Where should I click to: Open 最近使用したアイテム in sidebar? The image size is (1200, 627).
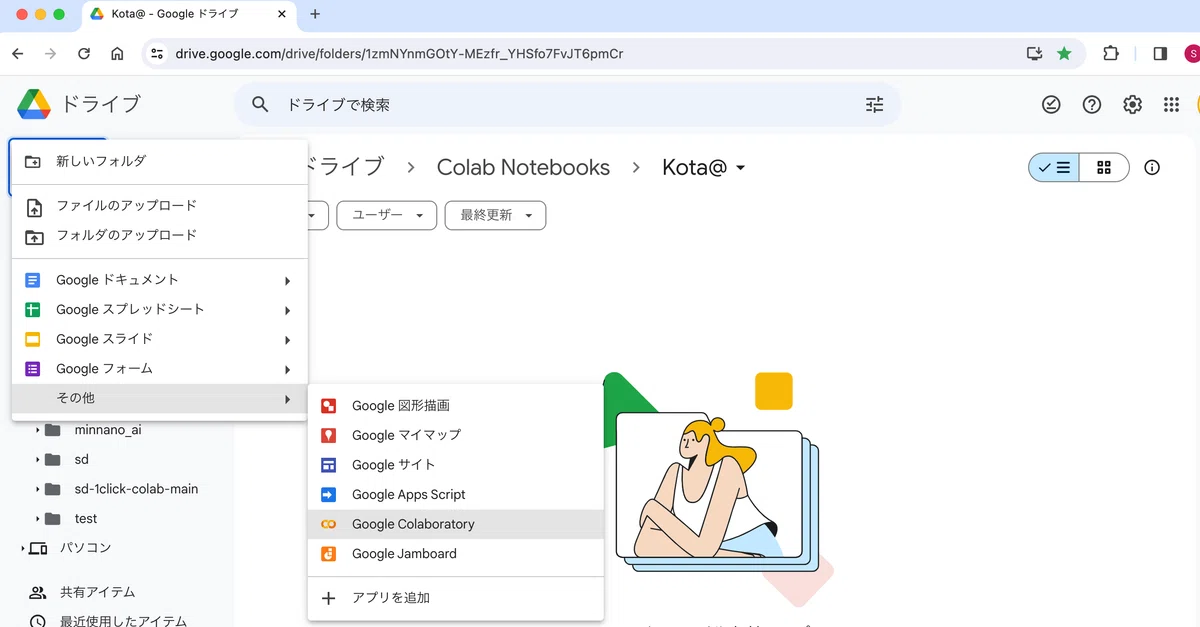click(123, 621)
